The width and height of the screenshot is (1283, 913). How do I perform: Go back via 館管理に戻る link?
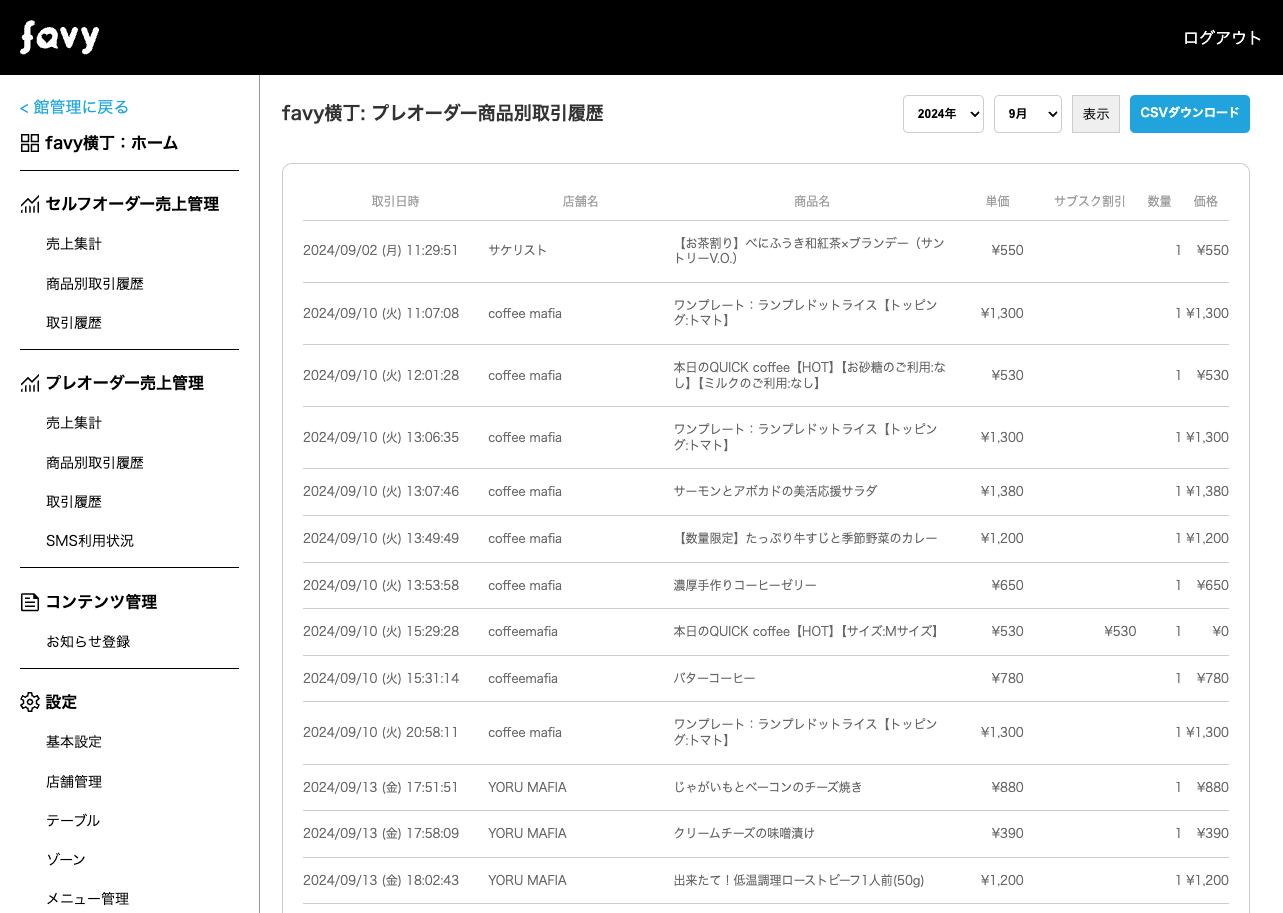(x=74, y=107)
